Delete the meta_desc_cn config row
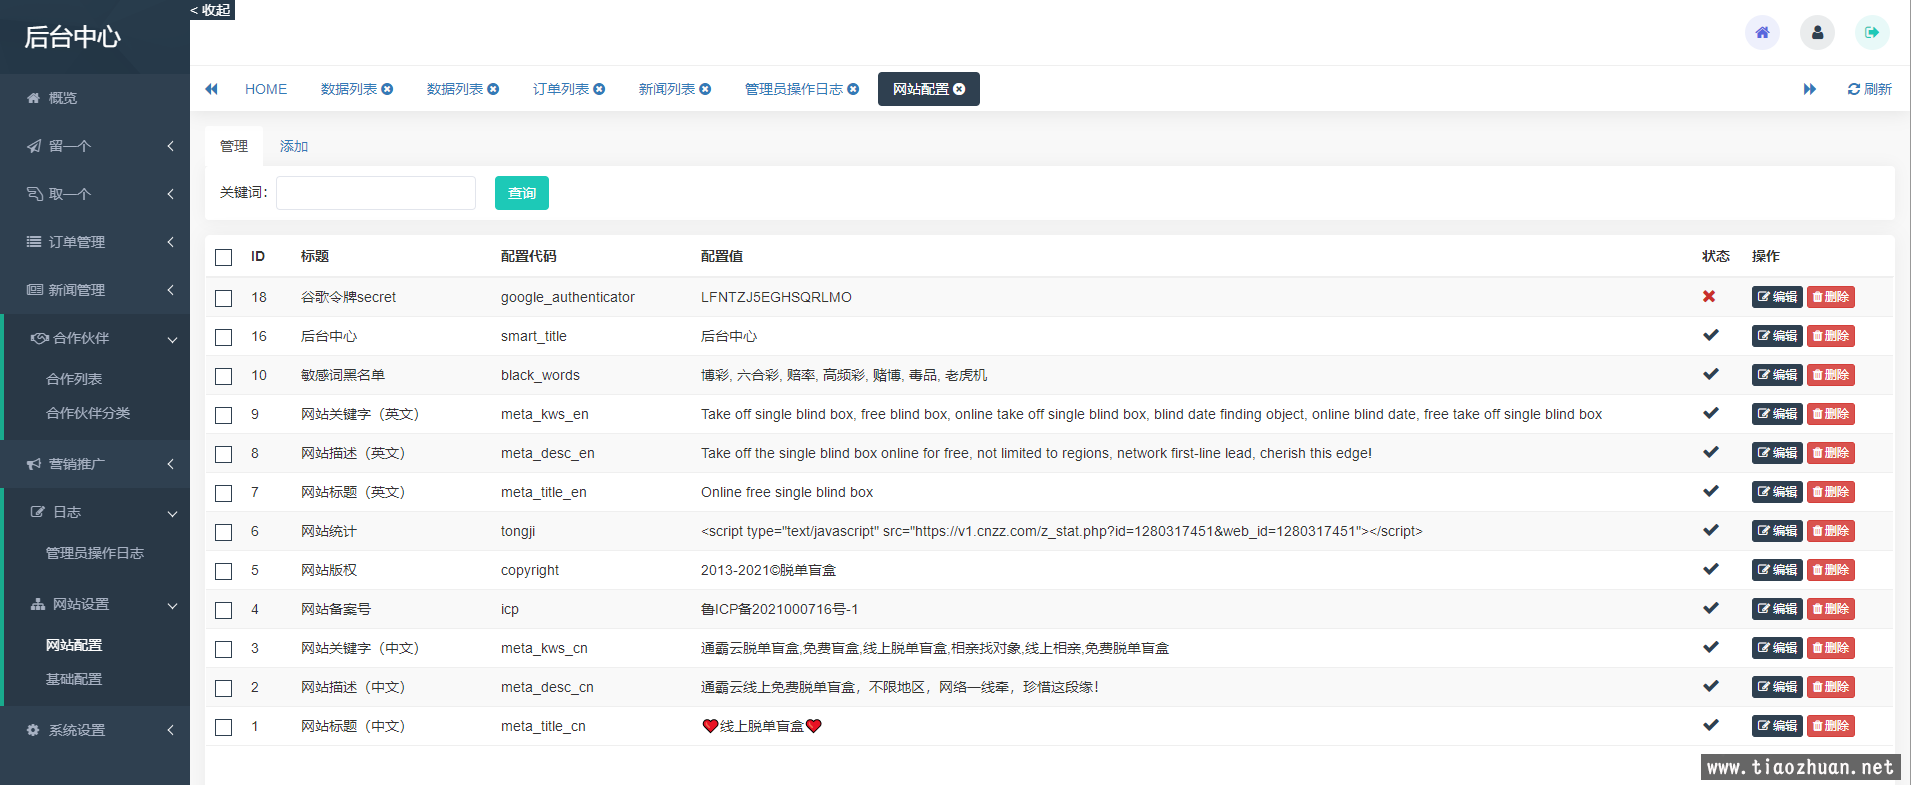This screenshot has width=1911, height=785. (1831, 687)
